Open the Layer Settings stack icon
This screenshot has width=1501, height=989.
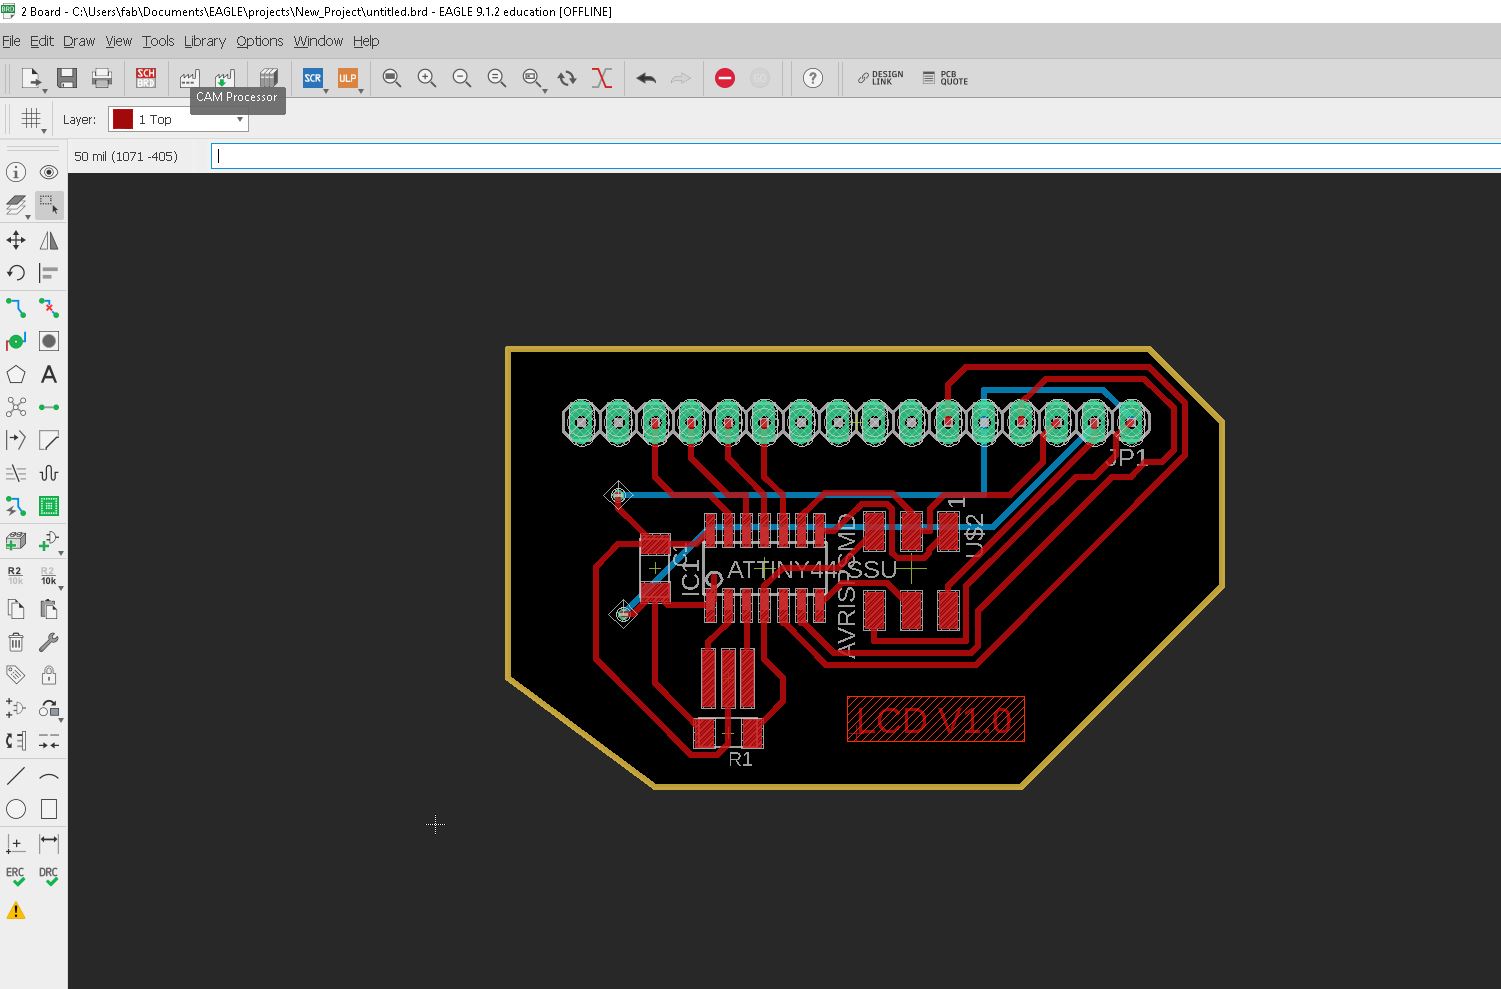tap(16, 205)
